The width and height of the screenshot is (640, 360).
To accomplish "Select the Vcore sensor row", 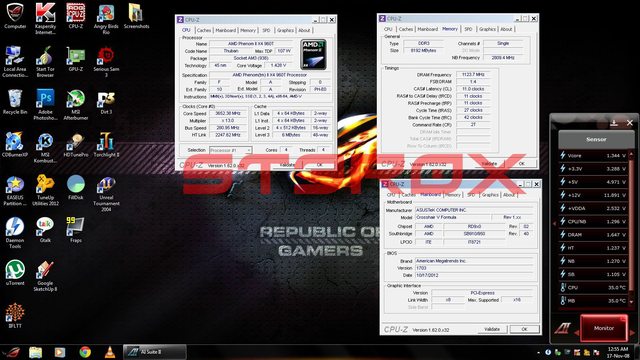I will tap(593, 156).
